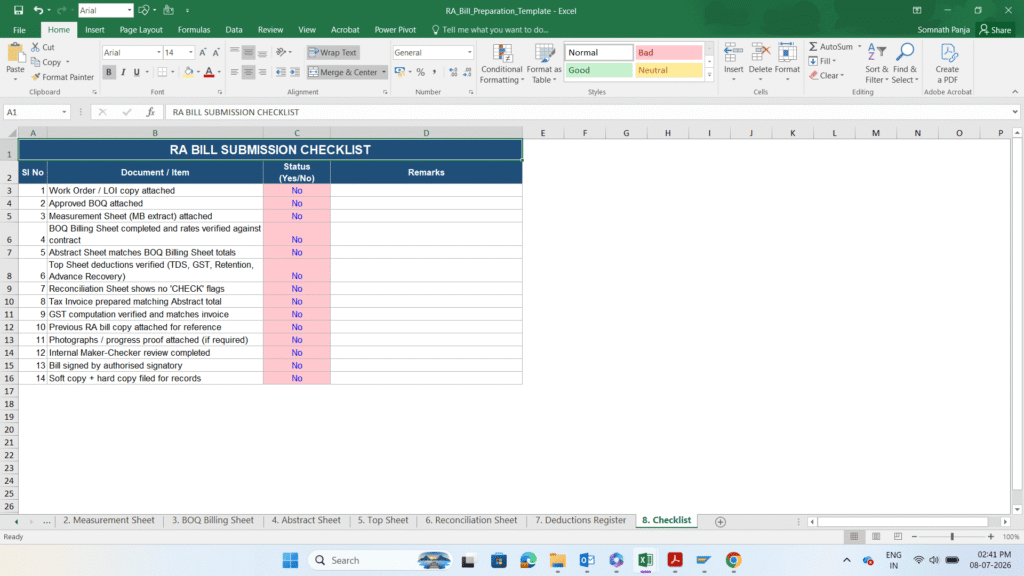Switch to 3. BOQ Billing Sheet tab

[213, 520]
